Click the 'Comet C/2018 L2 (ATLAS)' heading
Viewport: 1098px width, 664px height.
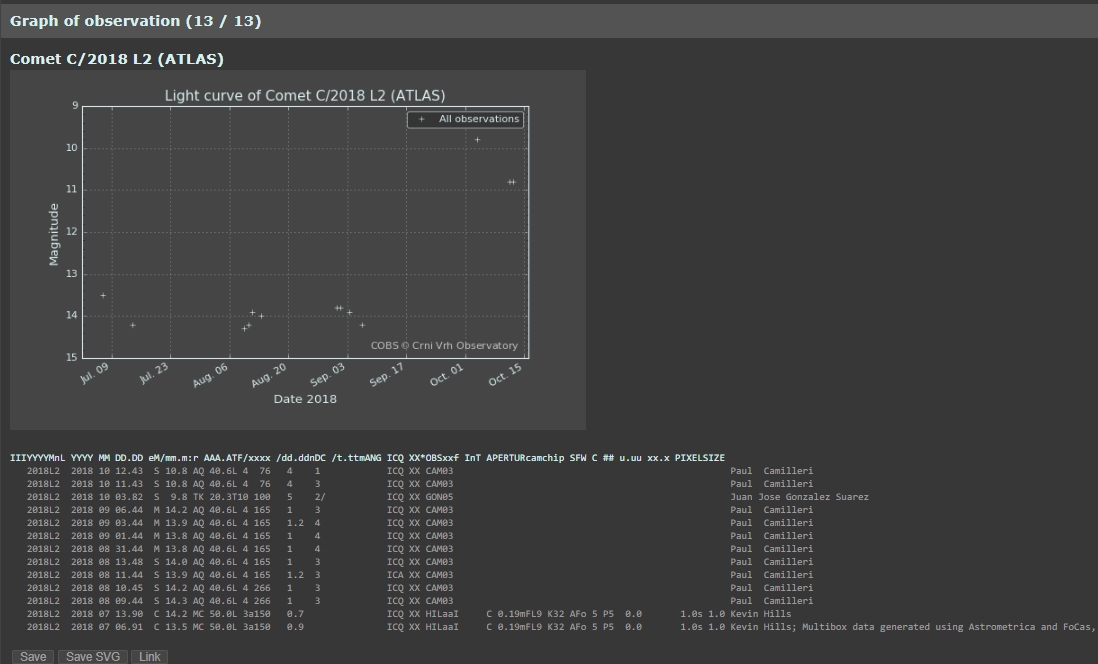[117, 59]
